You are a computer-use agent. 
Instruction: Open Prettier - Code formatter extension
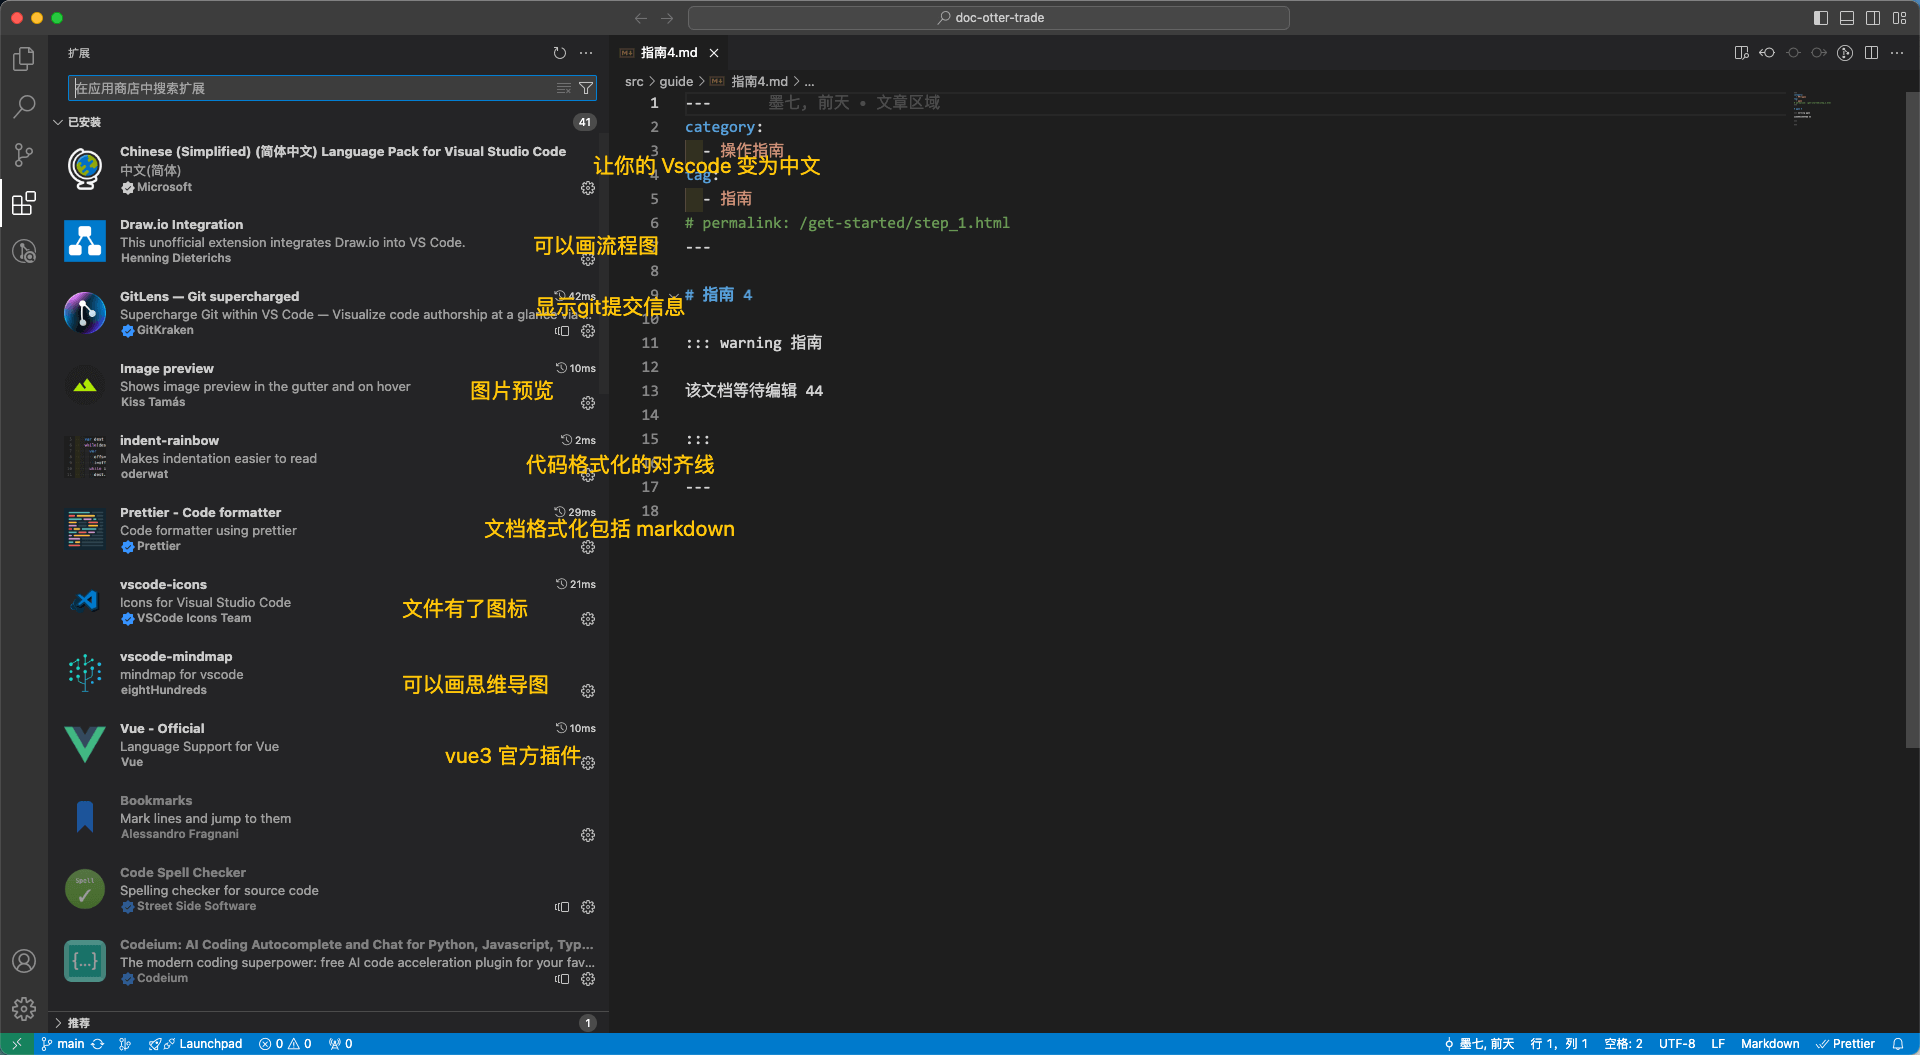[x=328, y=529]
